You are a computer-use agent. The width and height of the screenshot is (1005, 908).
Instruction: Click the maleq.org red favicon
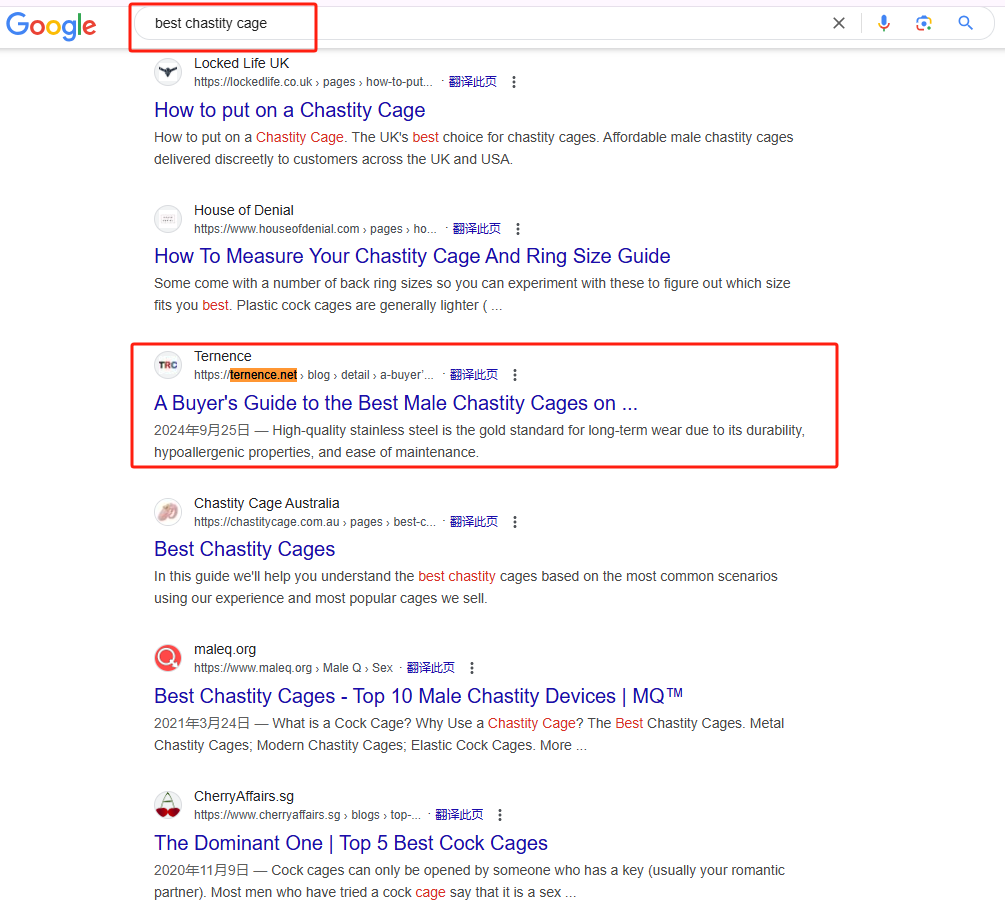(x=168, y=658)
